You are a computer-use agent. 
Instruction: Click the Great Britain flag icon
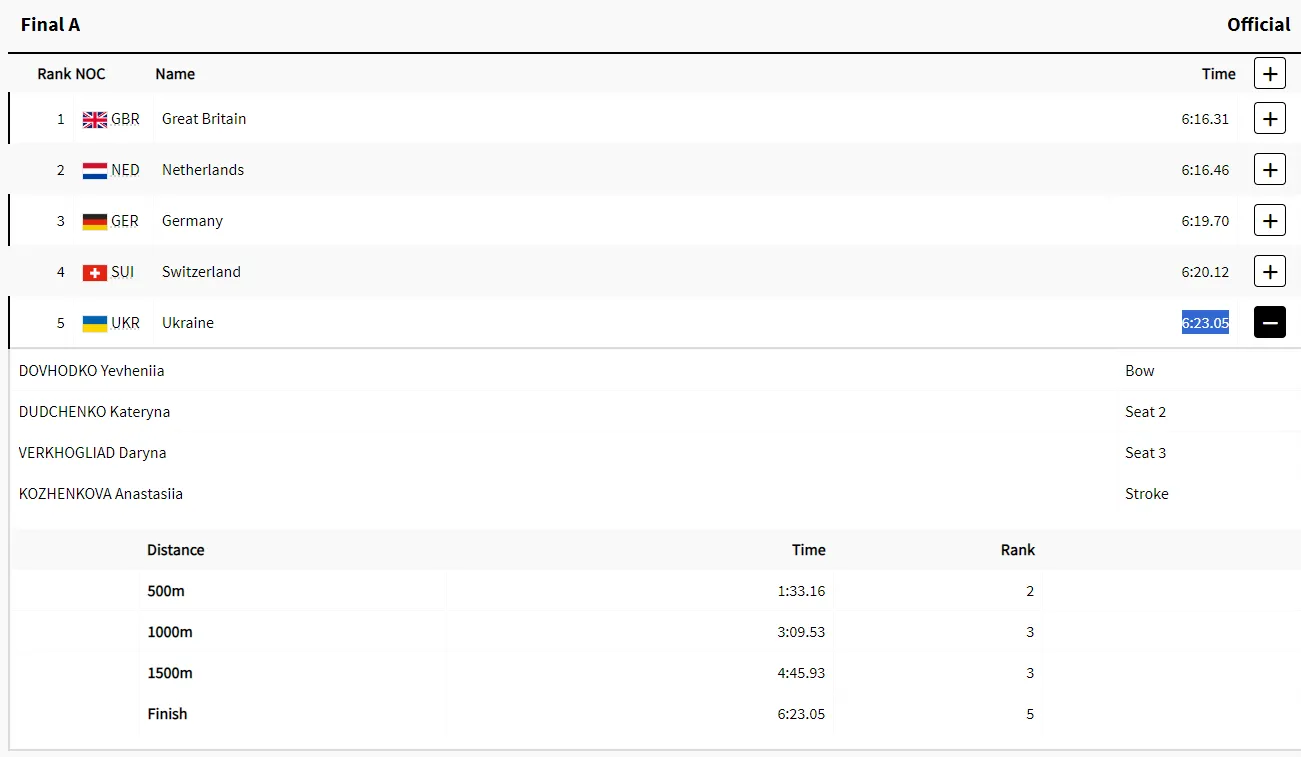[95, 119]
